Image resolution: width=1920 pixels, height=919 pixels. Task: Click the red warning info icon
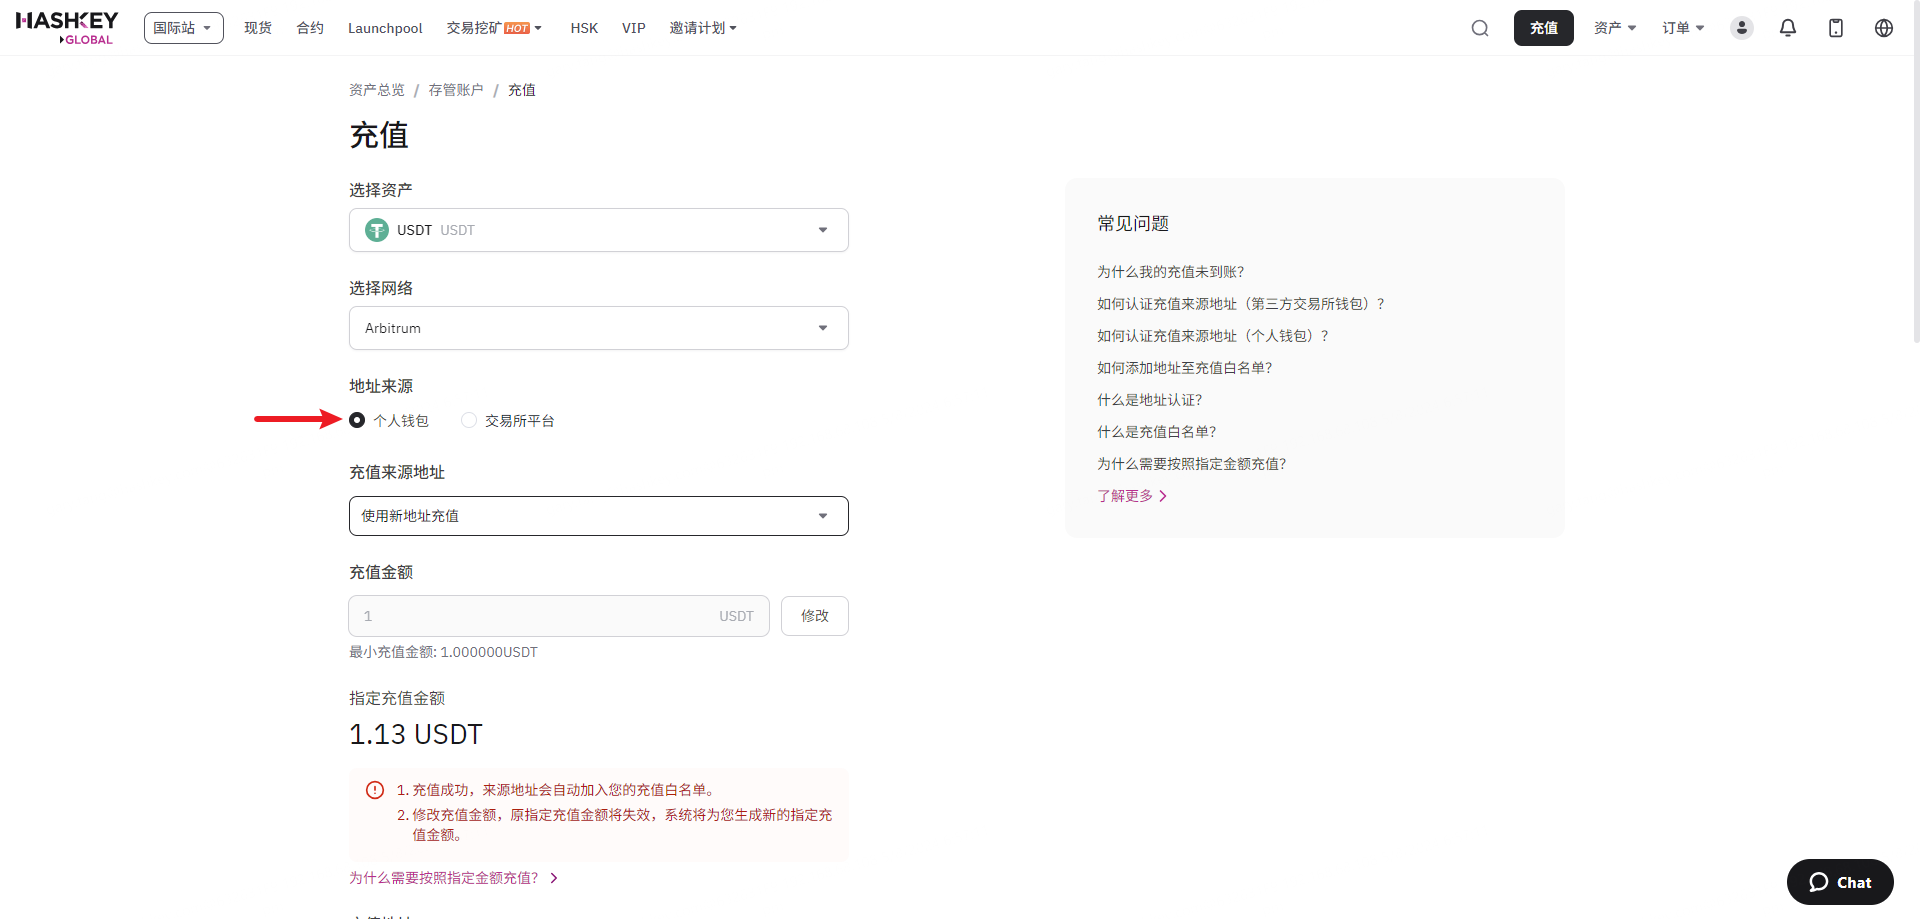coord(375,790)
